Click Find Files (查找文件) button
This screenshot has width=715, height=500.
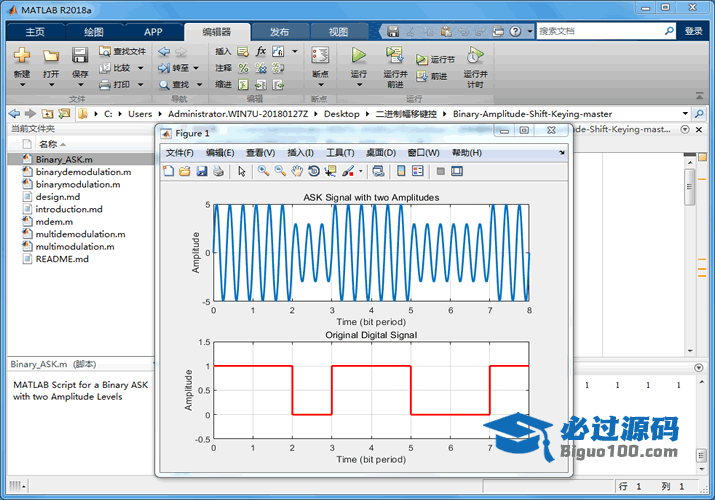tap(123, 51)
